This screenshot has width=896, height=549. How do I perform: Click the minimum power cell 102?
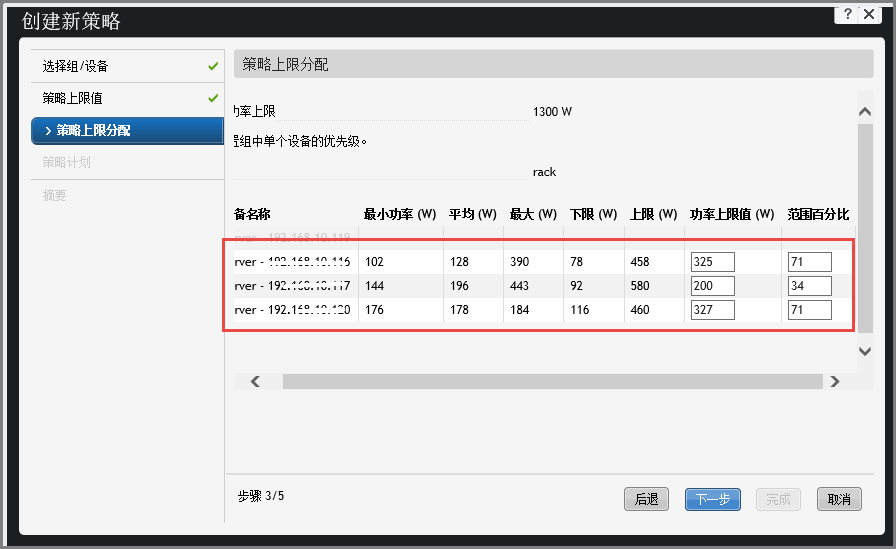click(x=374, y=262)
